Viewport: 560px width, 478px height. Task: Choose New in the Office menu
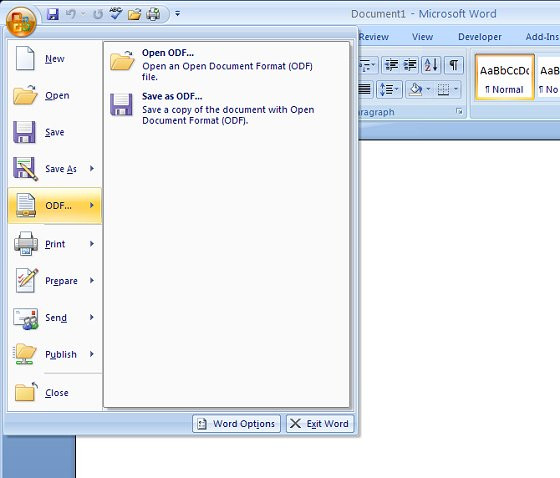click(55, 59)
